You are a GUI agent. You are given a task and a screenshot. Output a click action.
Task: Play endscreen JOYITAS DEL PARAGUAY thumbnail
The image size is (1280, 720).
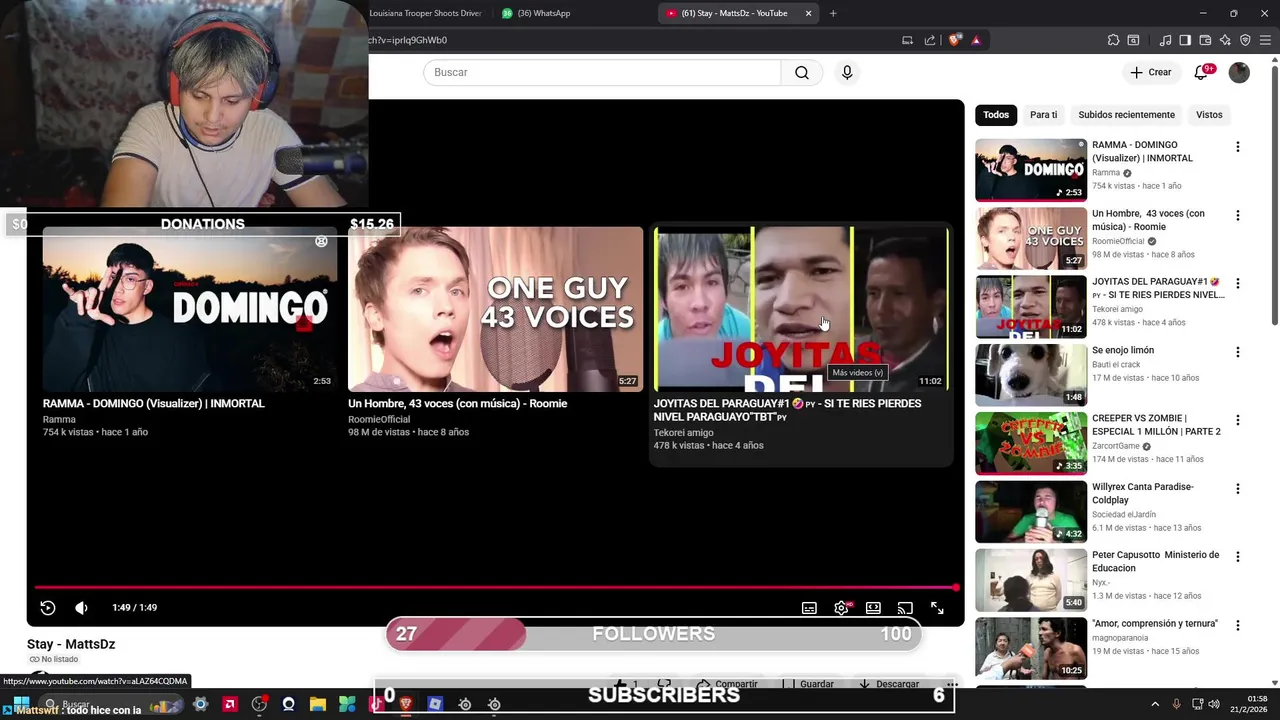[x=801, y=309]
